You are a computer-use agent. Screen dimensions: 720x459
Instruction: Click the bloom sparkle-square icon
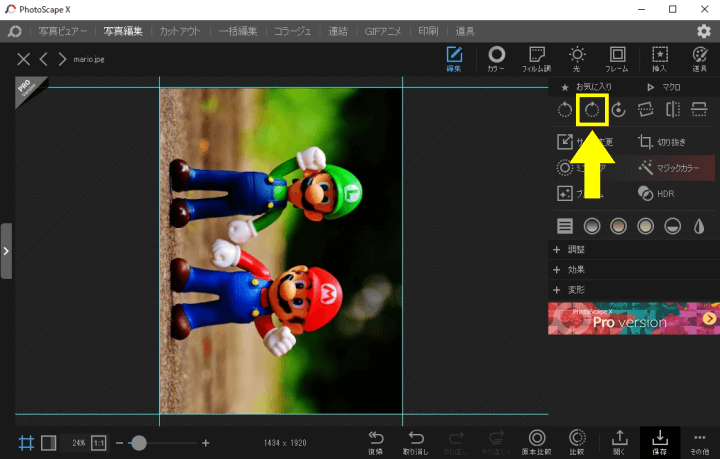coord(565,193)
